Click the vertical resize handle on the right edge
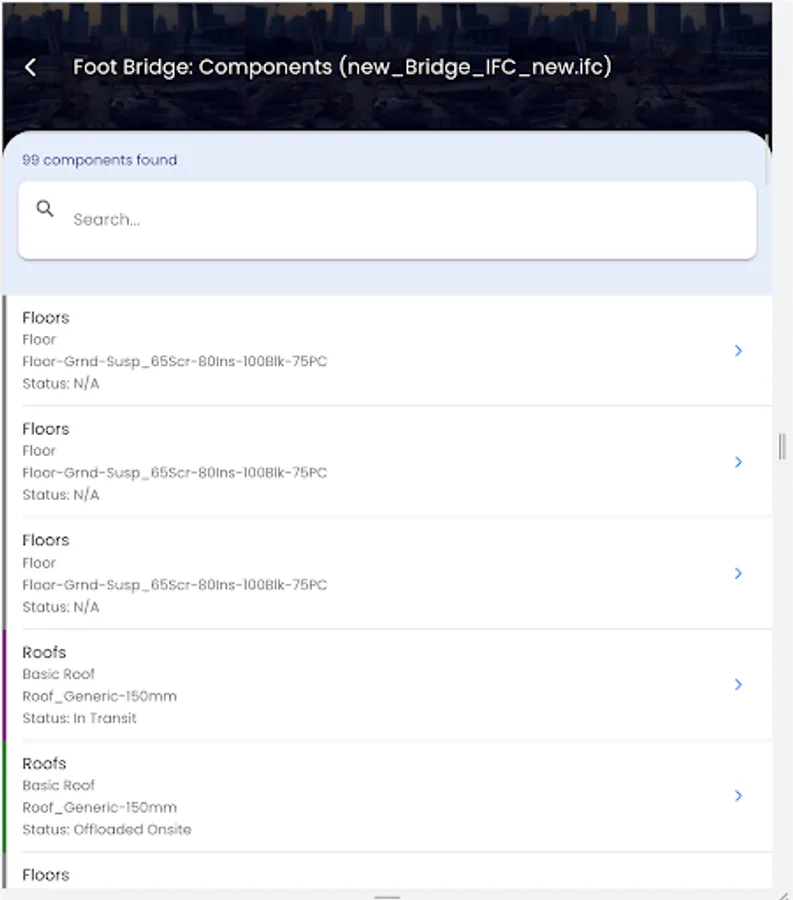The width and height of the screenshot is (793, 900). (782, 446)
